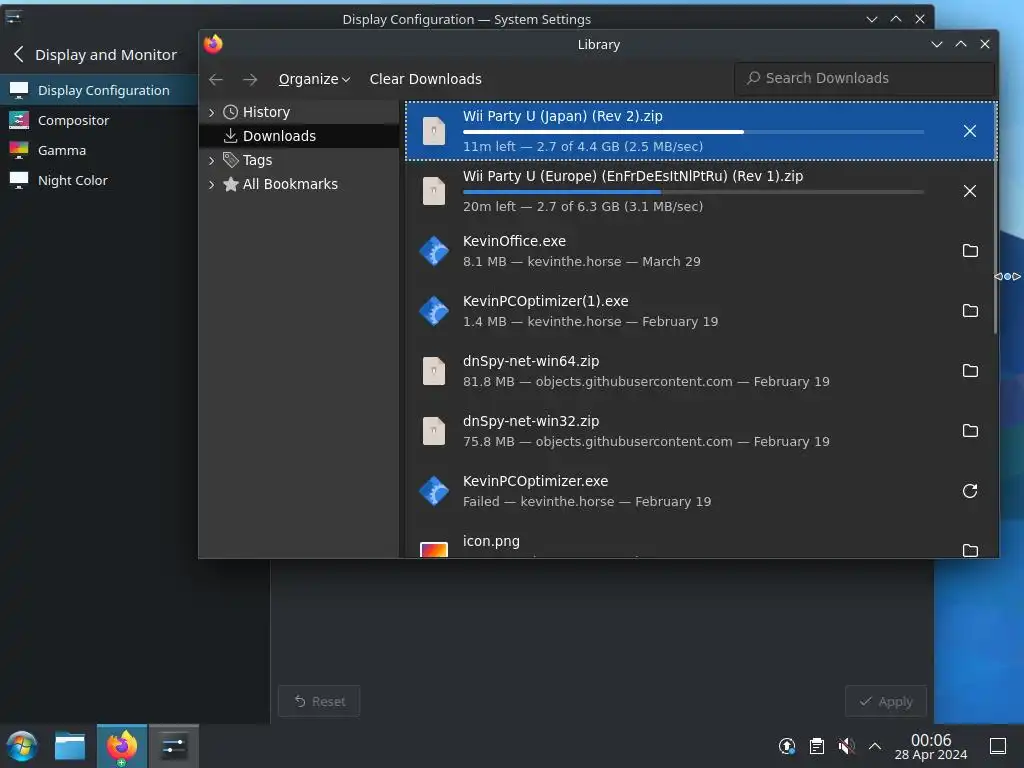Open Compositor settings

tap(99, 120)
